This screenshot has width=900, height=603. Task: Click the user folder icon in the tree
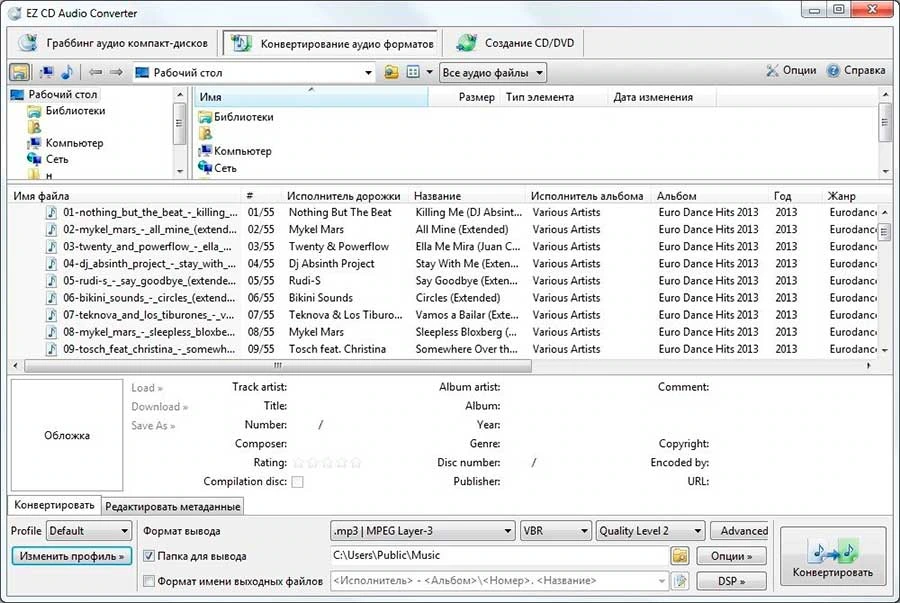coord(34,127)
